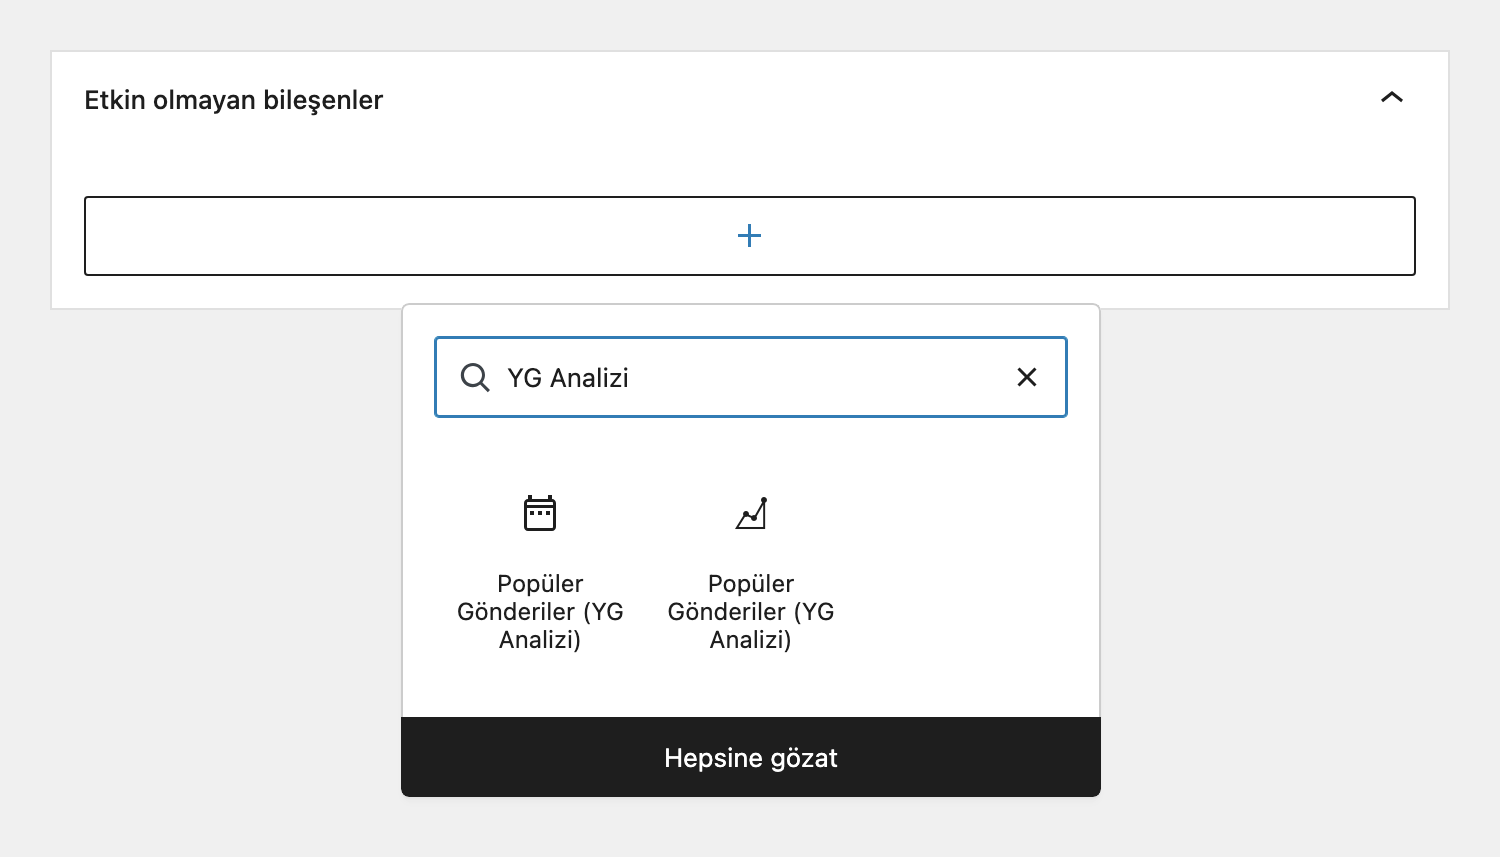This screenshot has width=1500, height=857.
Task: Click the Popüler Gönderiler label under the chart
Action: click(x=751, y=611)
